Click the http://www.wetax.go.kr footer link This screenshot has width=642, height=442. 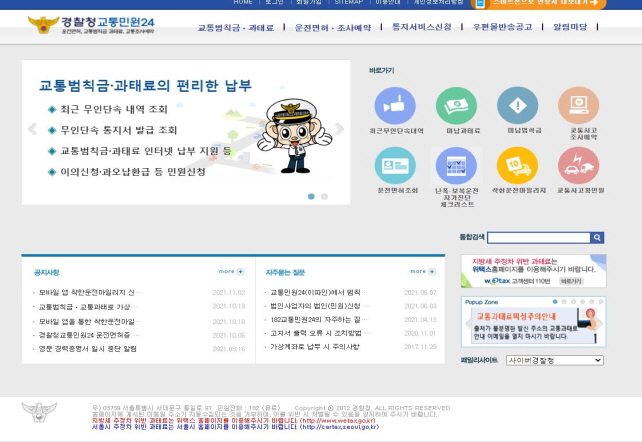(338, 421)
